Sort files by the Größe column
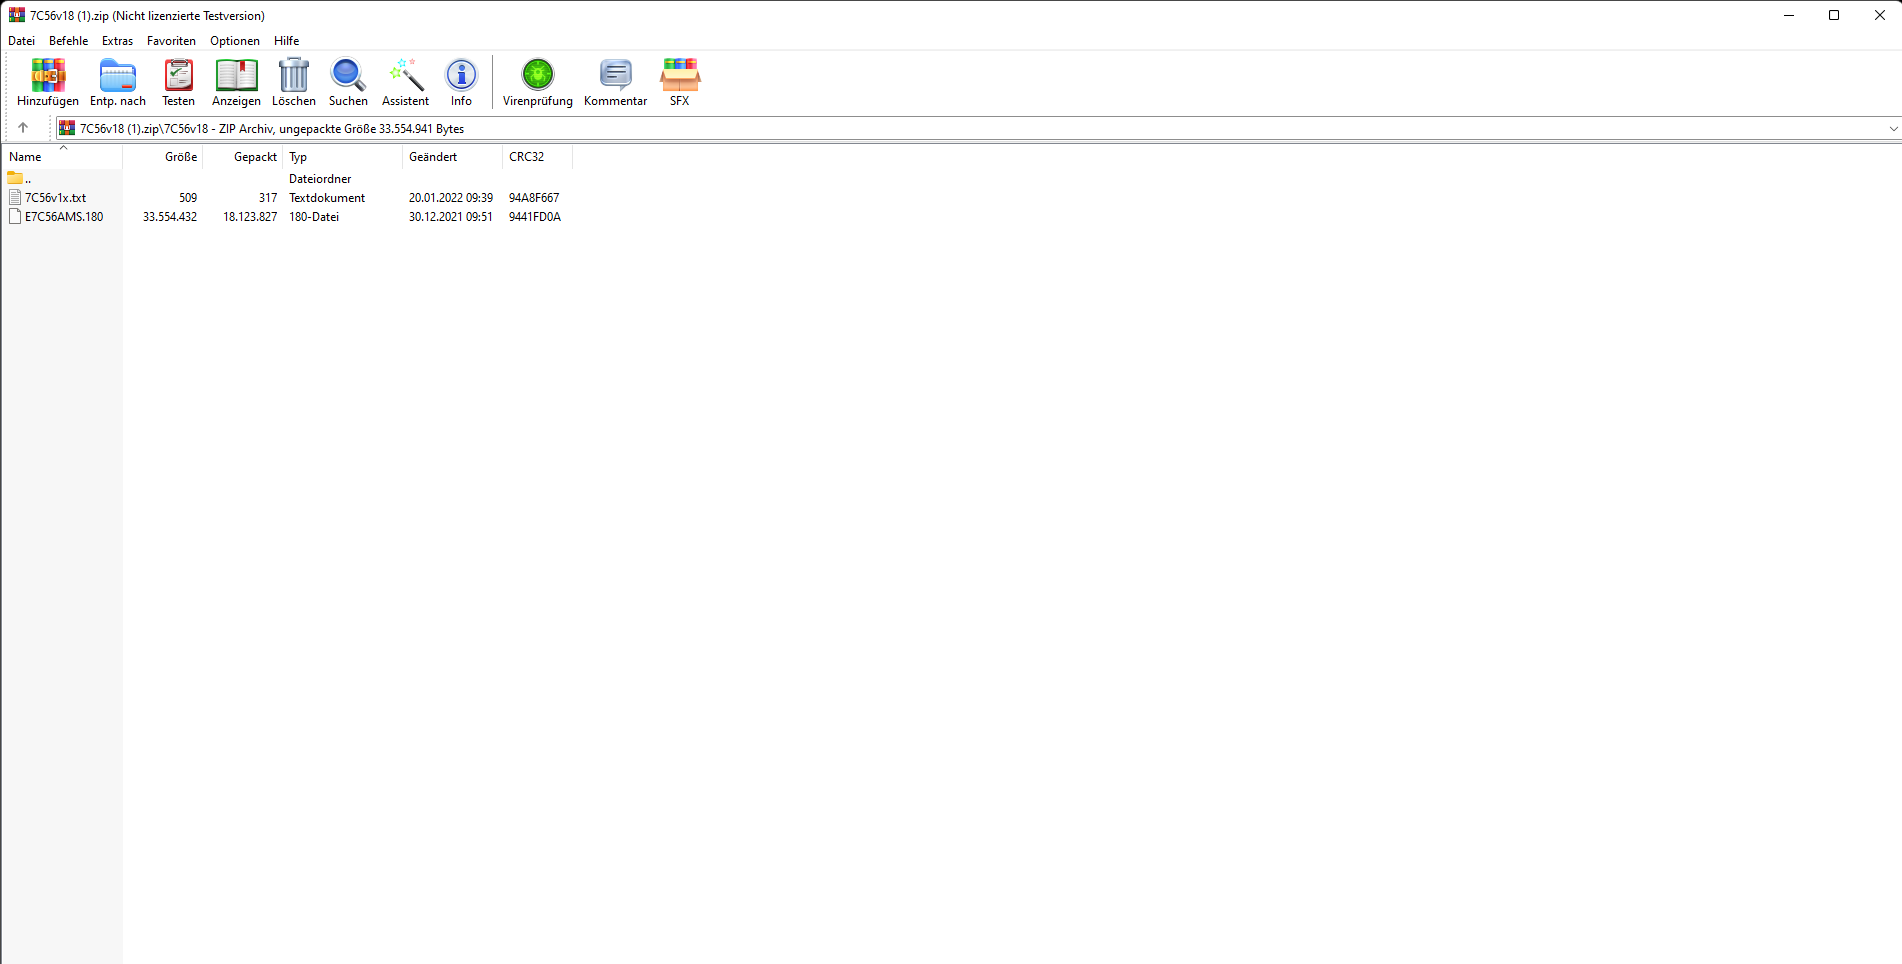This screenshot has height=964, width=1902. (181, 157)
